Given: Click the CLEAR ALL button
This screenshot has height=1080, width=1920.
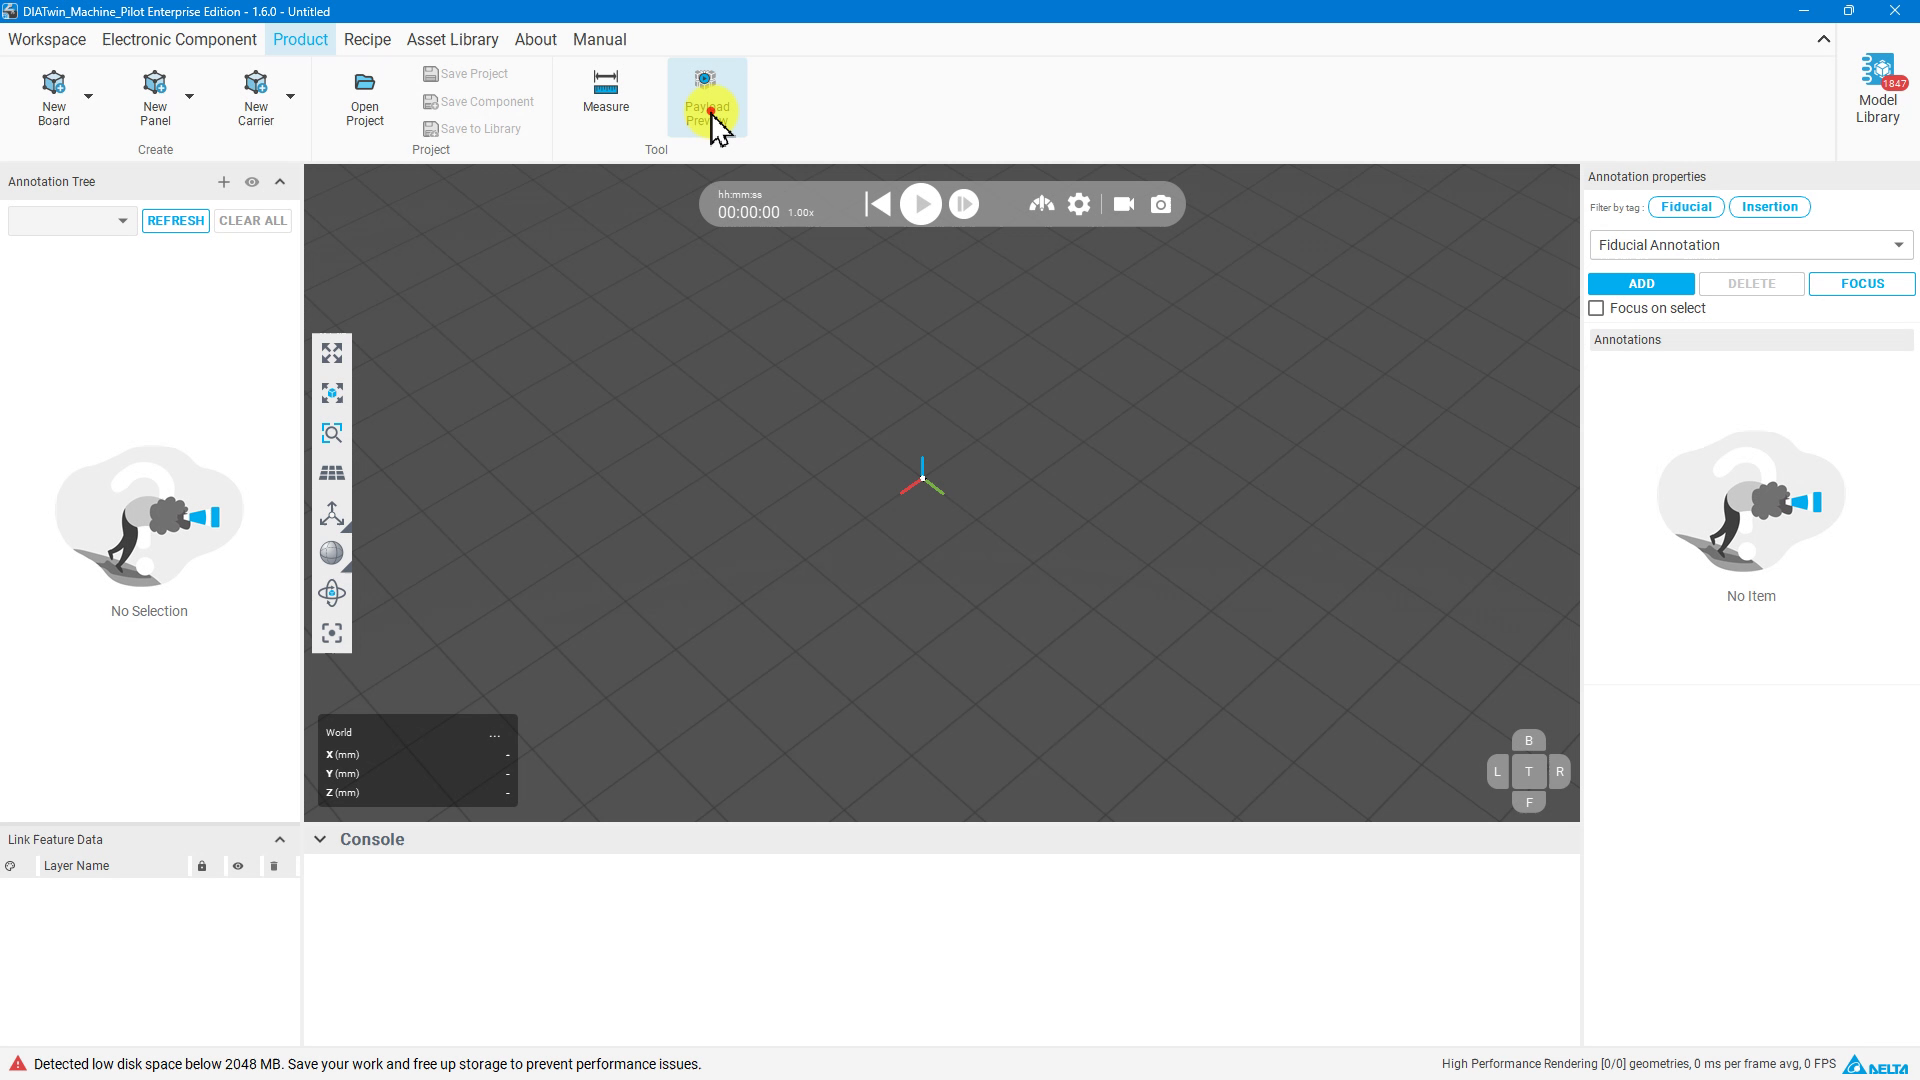Looking at the screenshot, I should coord(253,221).
